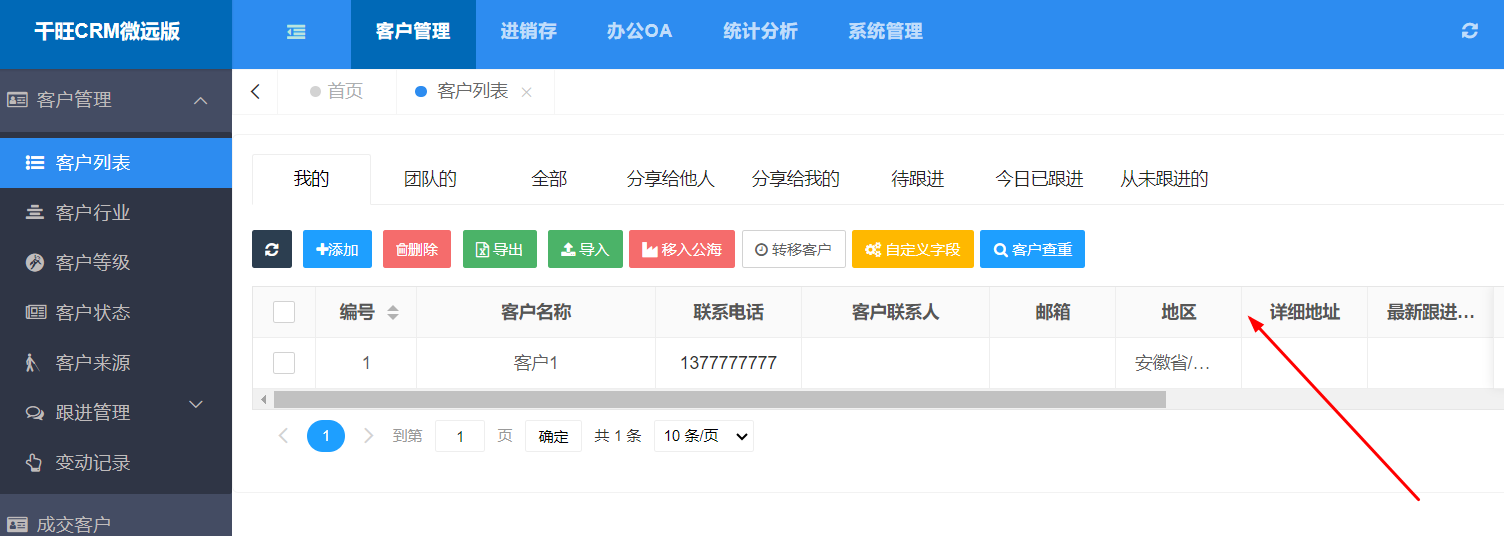Select the 今日已跟进 filter tab
Image resolution: width=1504 pixels, height=536 pixels.
[x=1039, y=179]
